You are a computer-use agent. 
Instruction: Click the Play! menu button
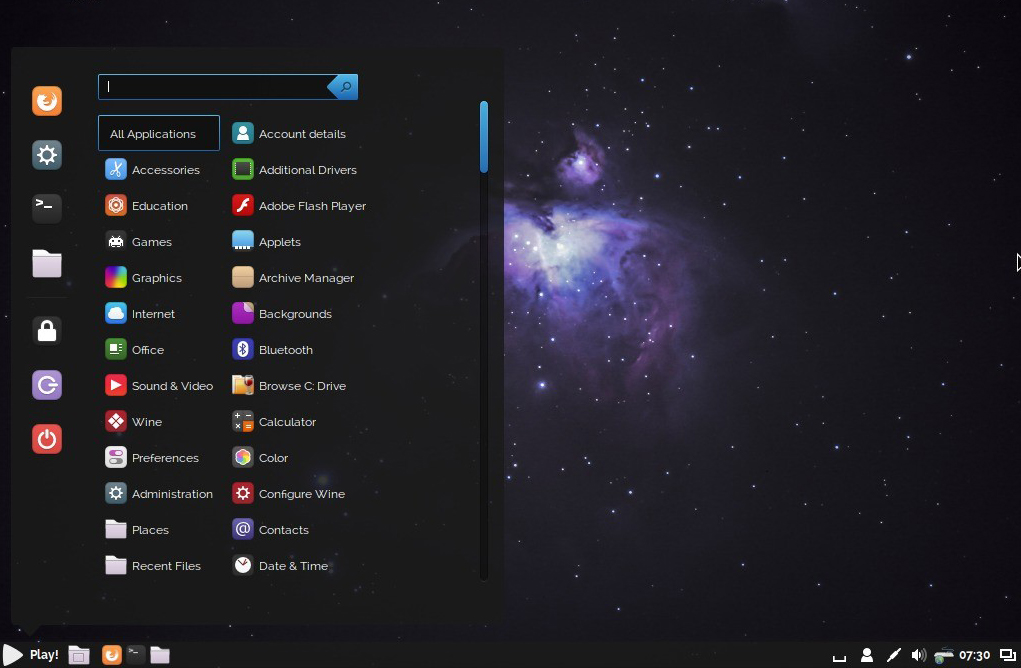[x=31, y=655]
